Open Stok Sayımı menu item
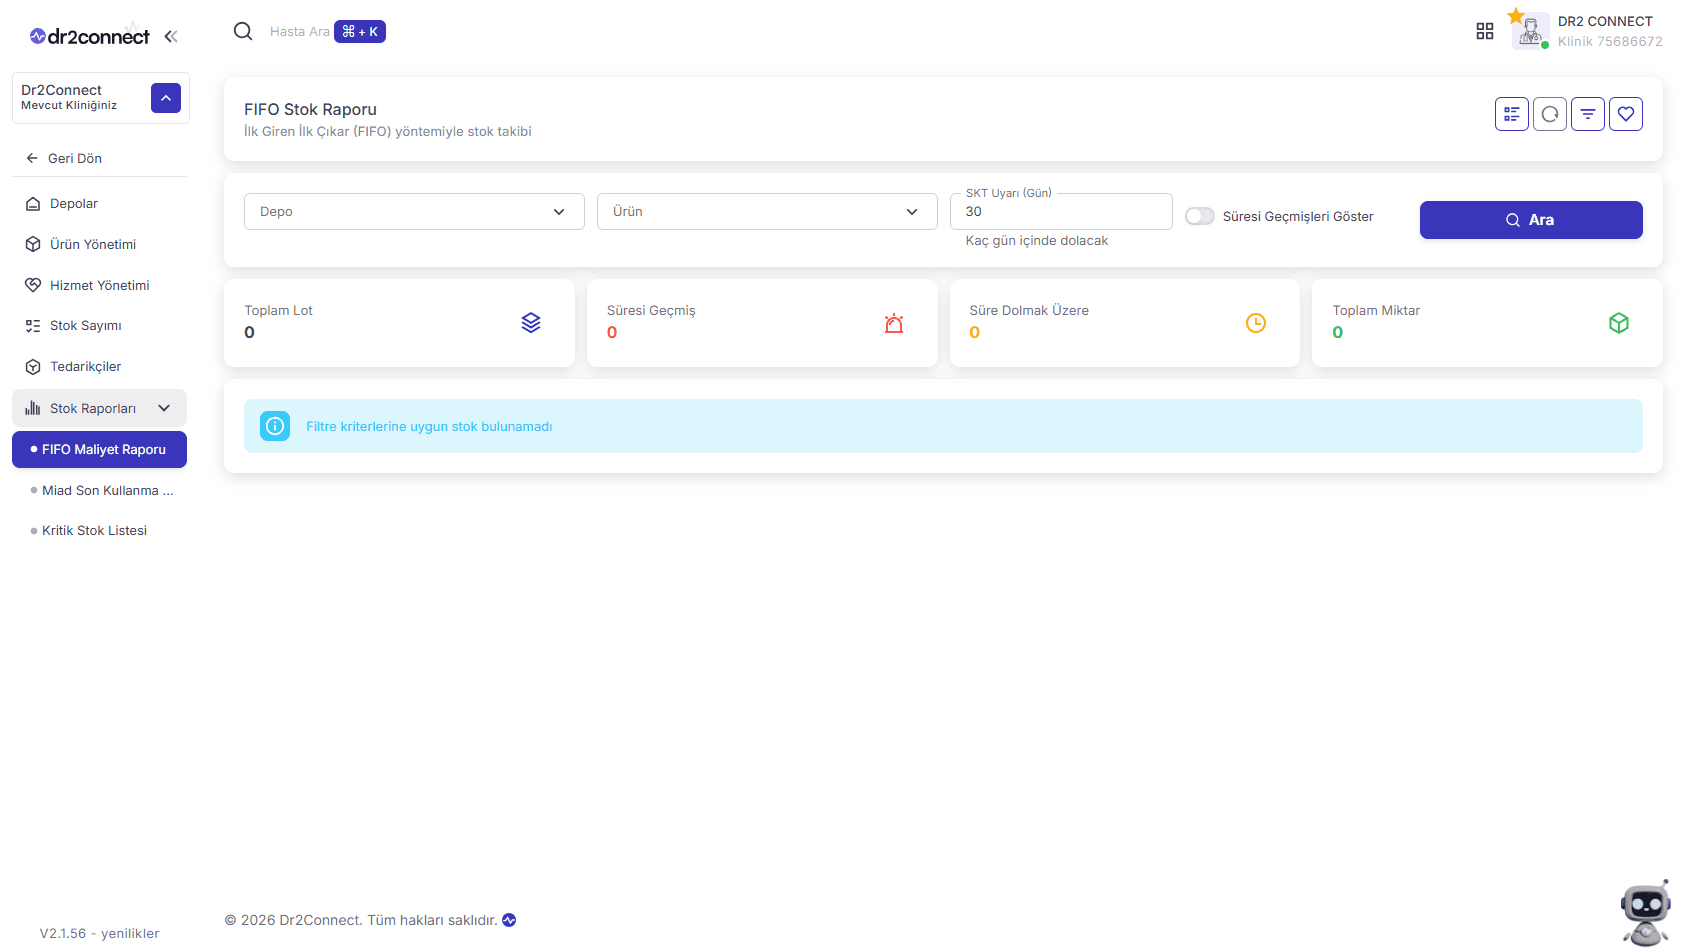This screenshot has width=1687, height=950. point(99,326)
